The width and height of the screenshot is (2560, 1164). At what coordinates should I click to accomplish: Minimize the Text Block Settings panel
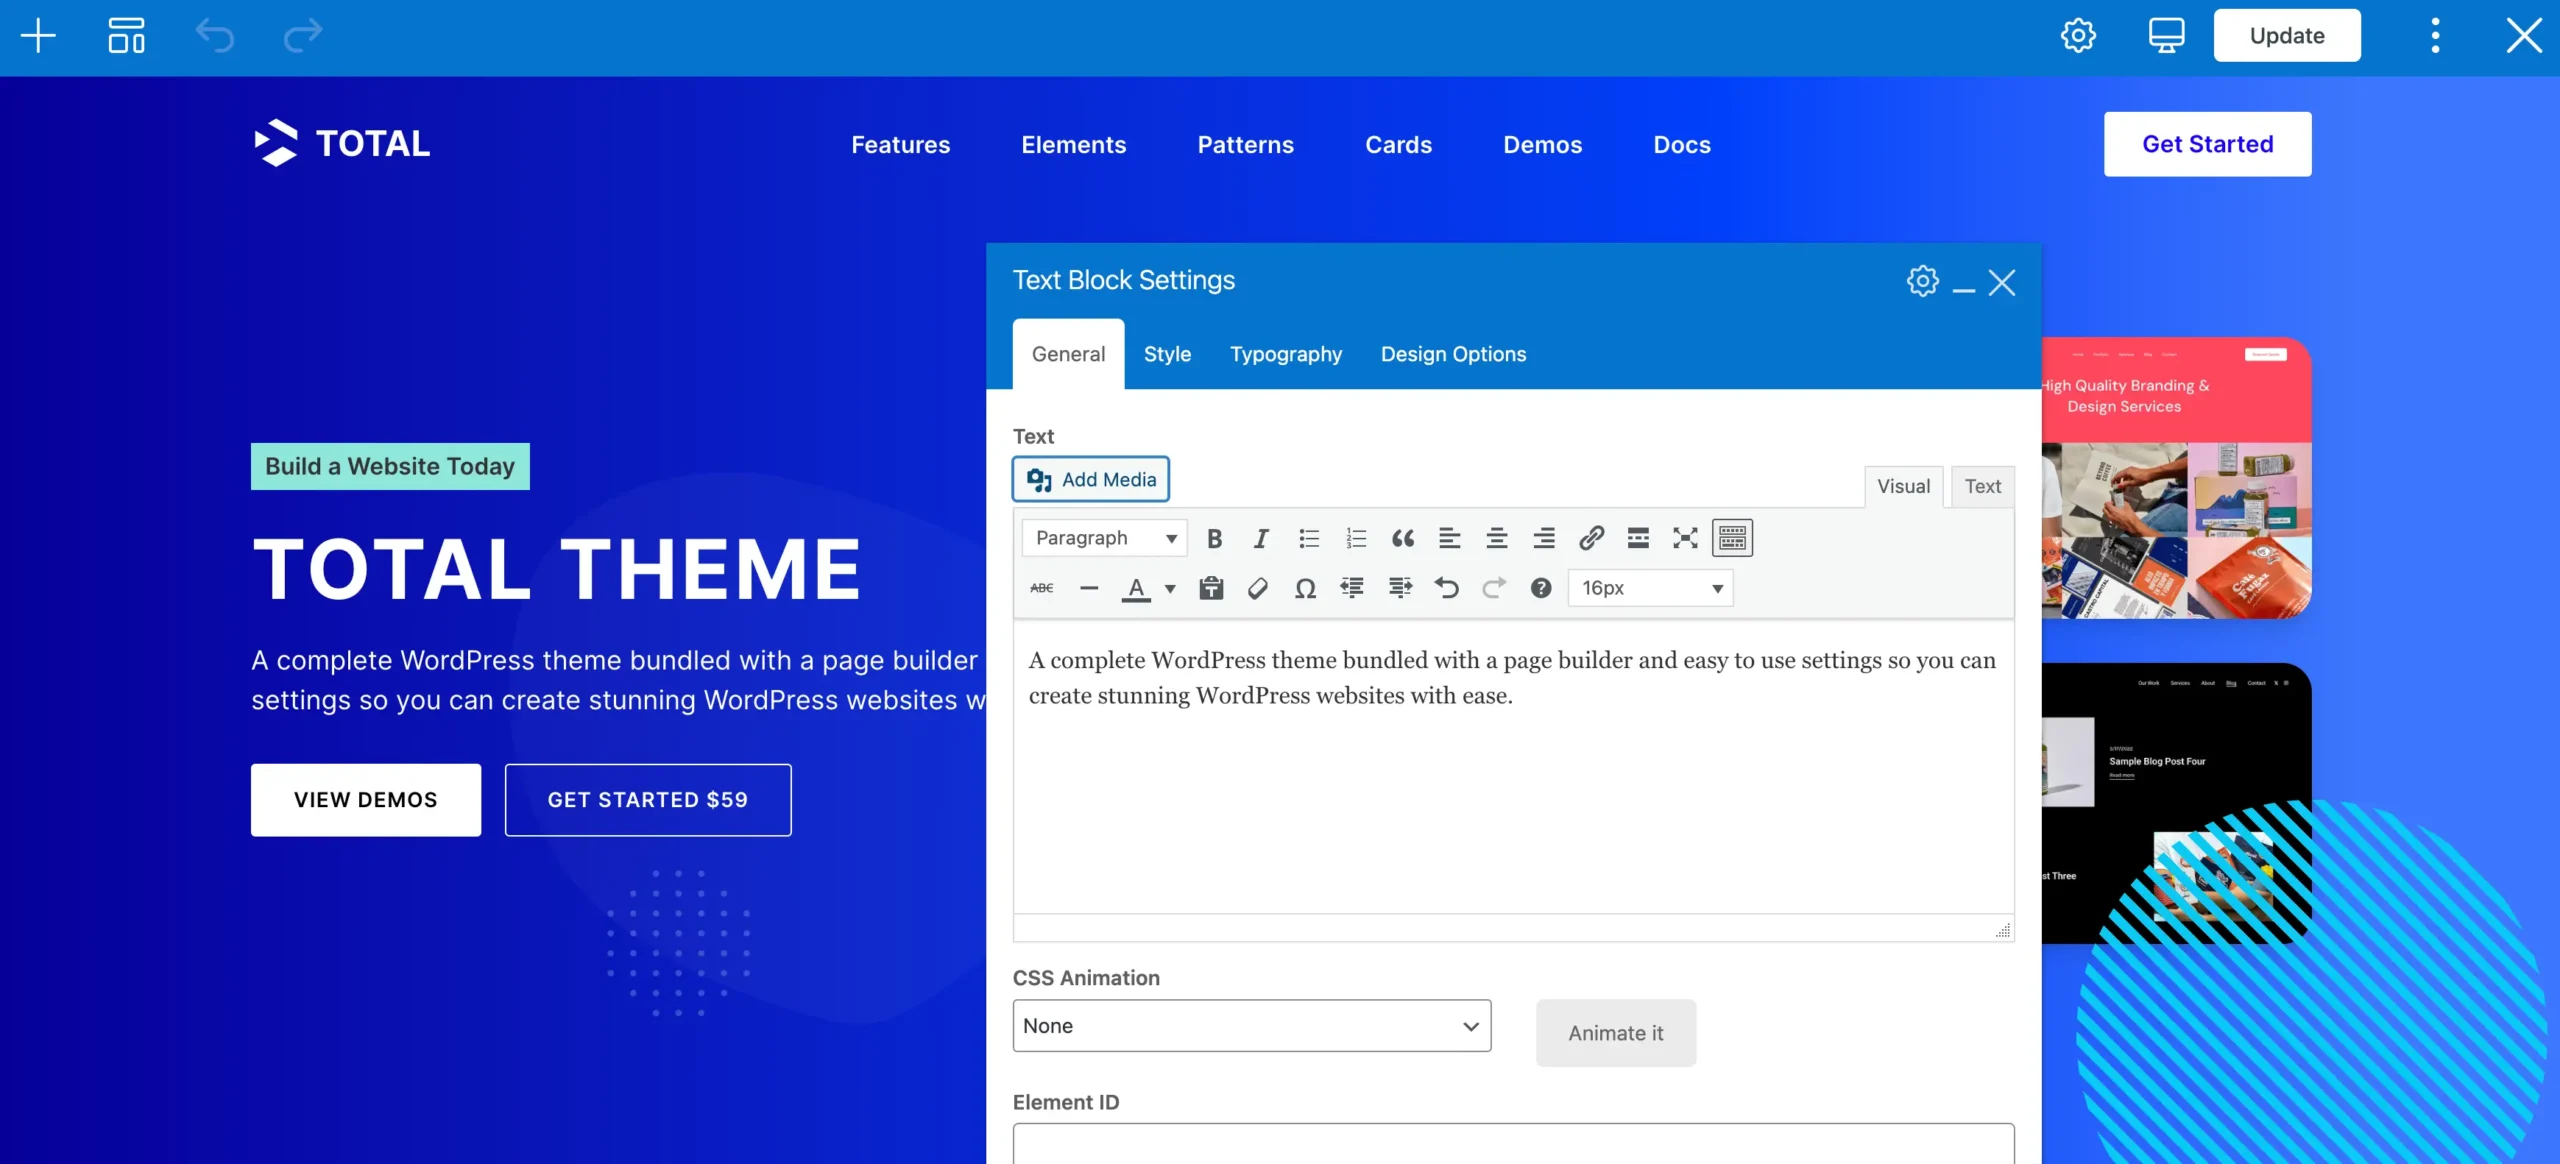click(x=1964, y=289)
